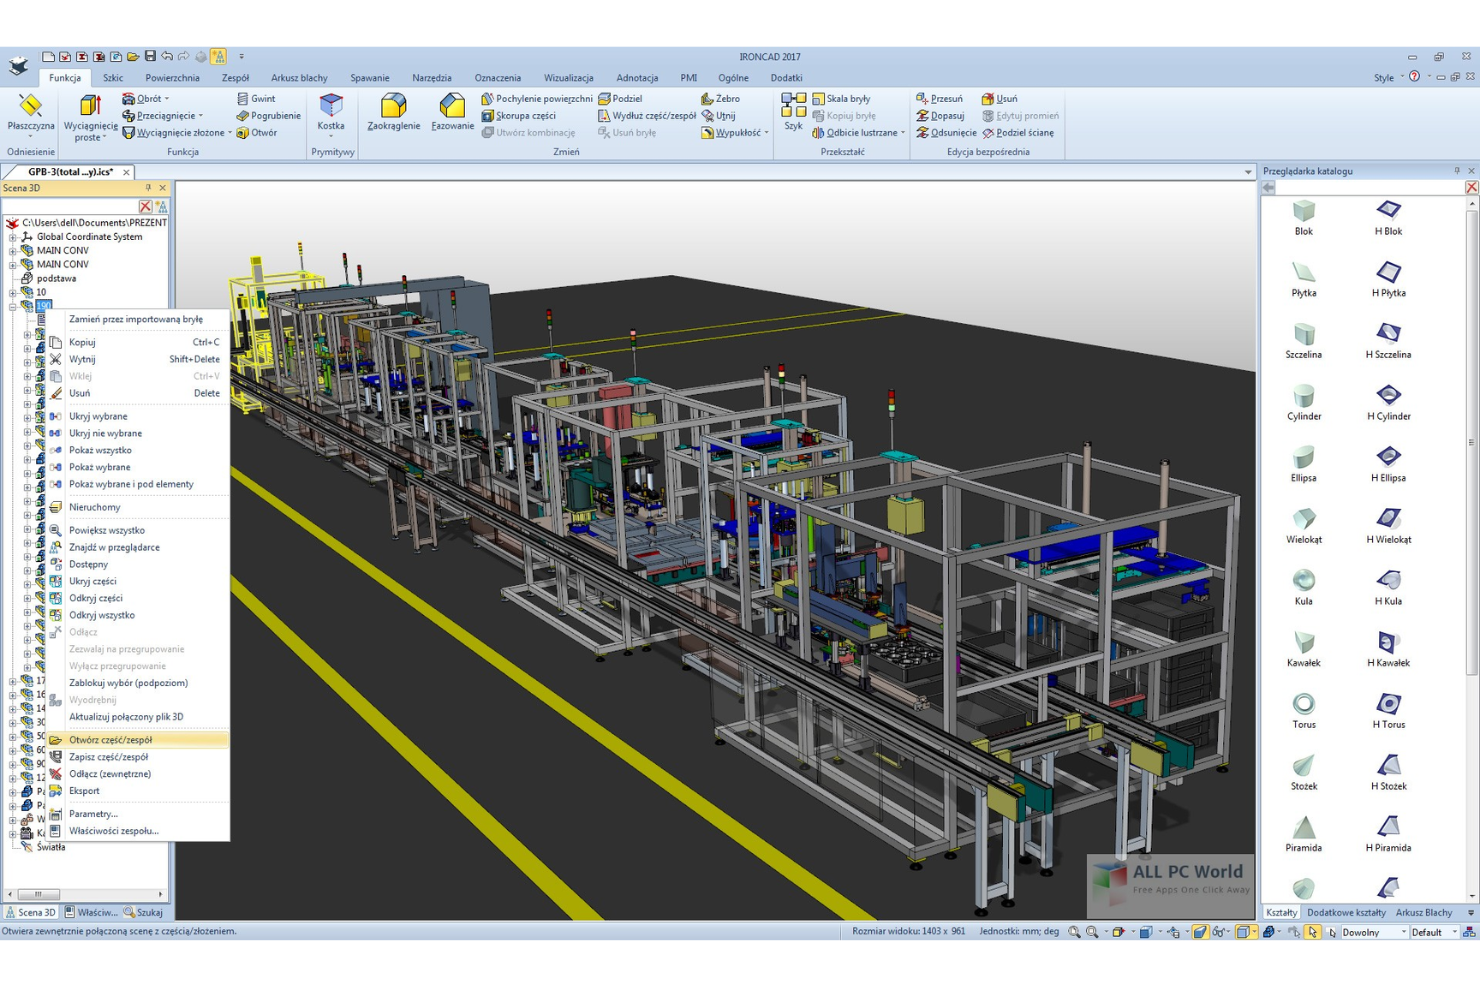Pin the Scena 3D panel
The width and height of the screenshot is (1480, 987).
point(148,188)
